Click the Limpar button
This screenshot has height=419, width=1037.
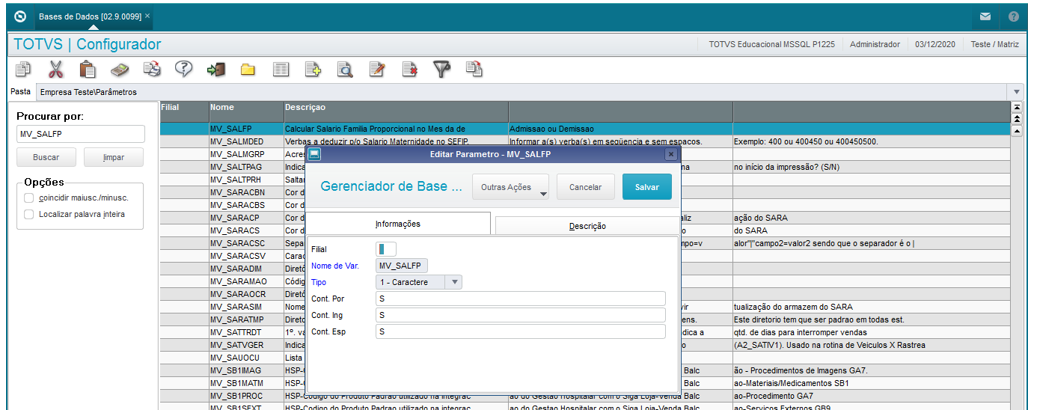113,158
